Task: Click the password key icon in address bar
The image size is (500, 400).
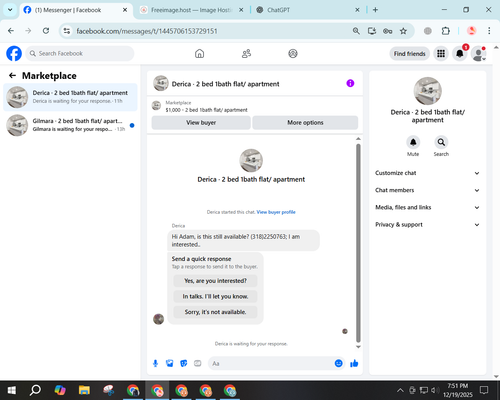Action: pyautogui.click(x=387, y=31)
